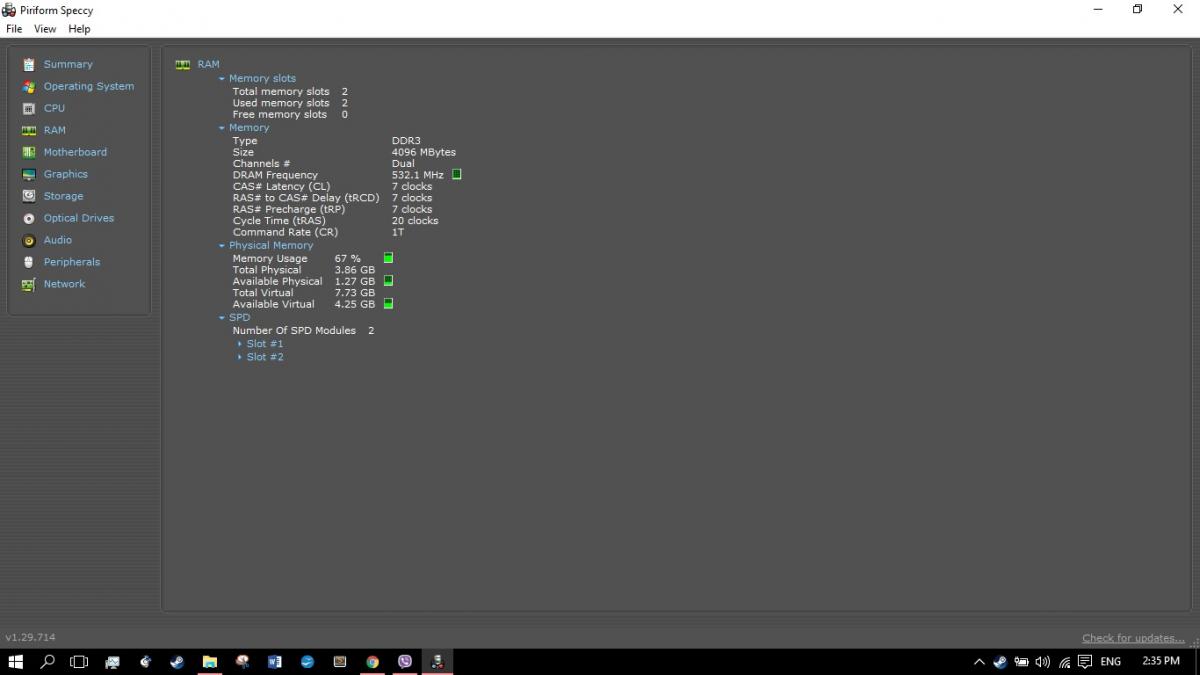The width and height of the screenshot is (1200, 675).
Task: Click the '7.73 GB' total virtual value
Action: pyautogui.click(x=354, y=293)
